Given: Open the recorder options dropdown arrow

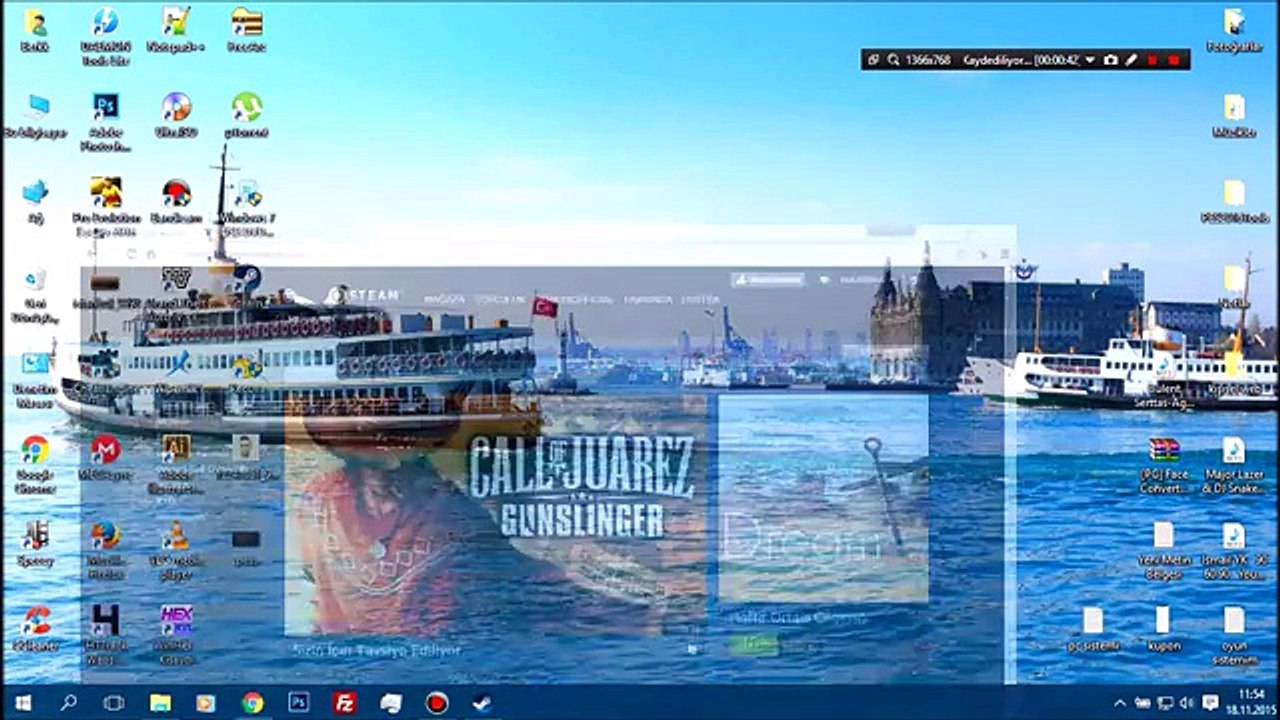Looking at the screenshot, I should [x=1090, y=60].
